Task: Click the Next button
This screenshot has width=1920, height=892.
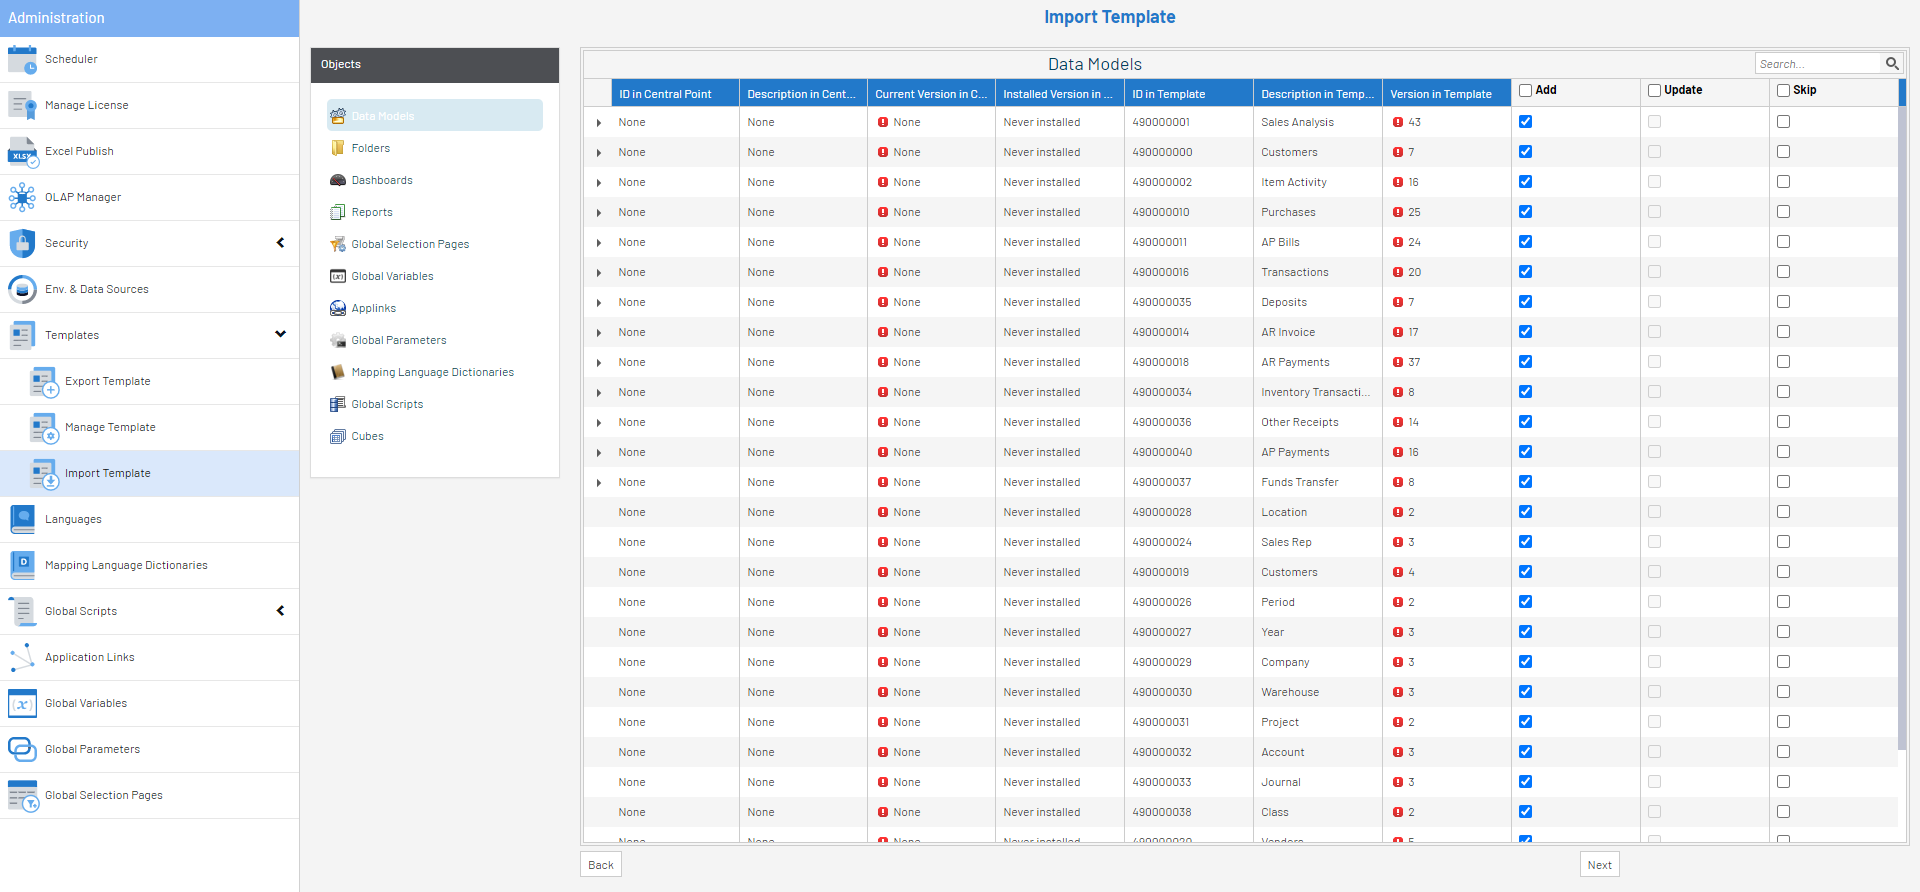Action: 1599,865
